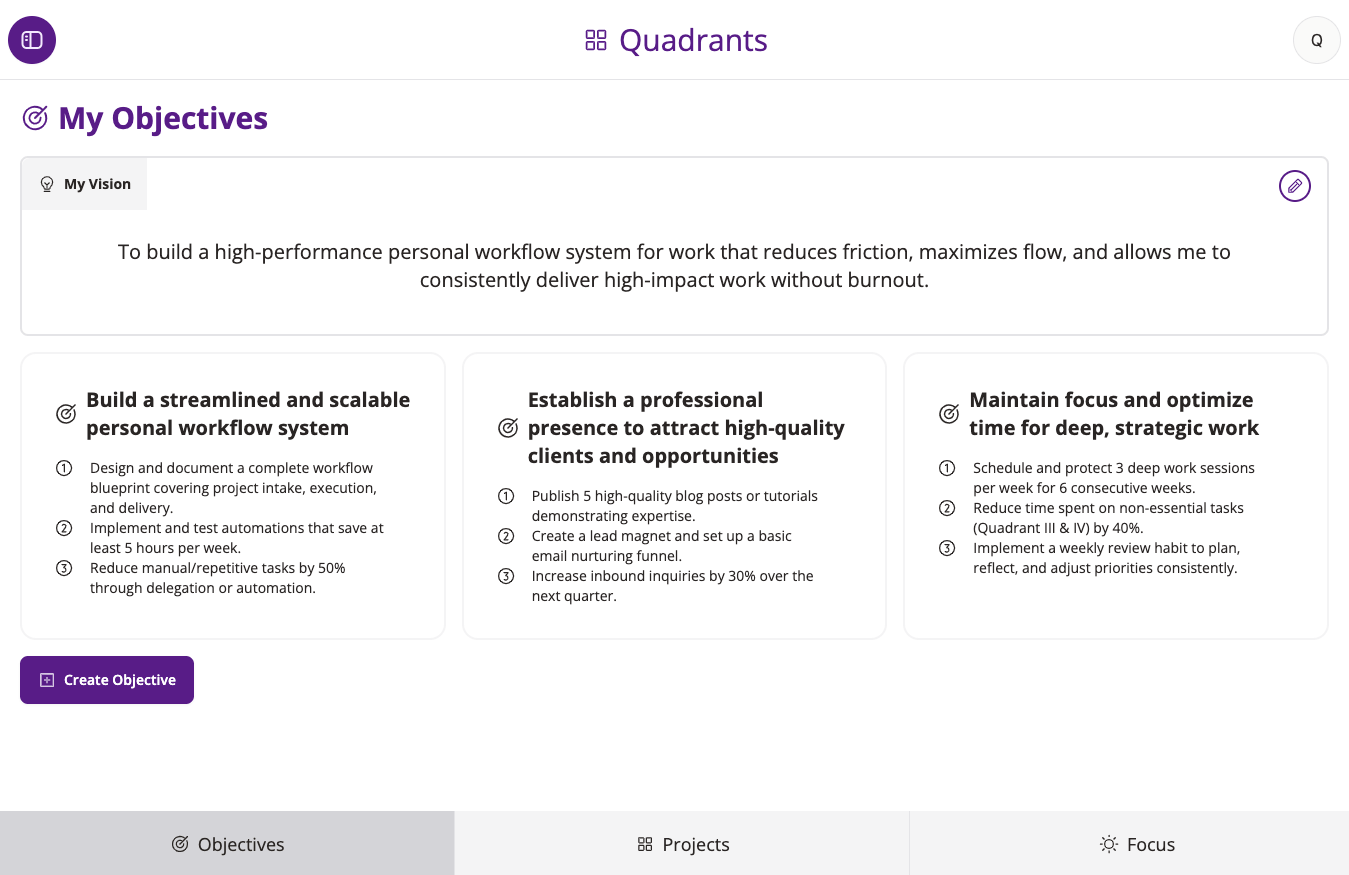1349x875 pixels.
Task: Open the Q user profile avatar
Action: [1316, 40]
